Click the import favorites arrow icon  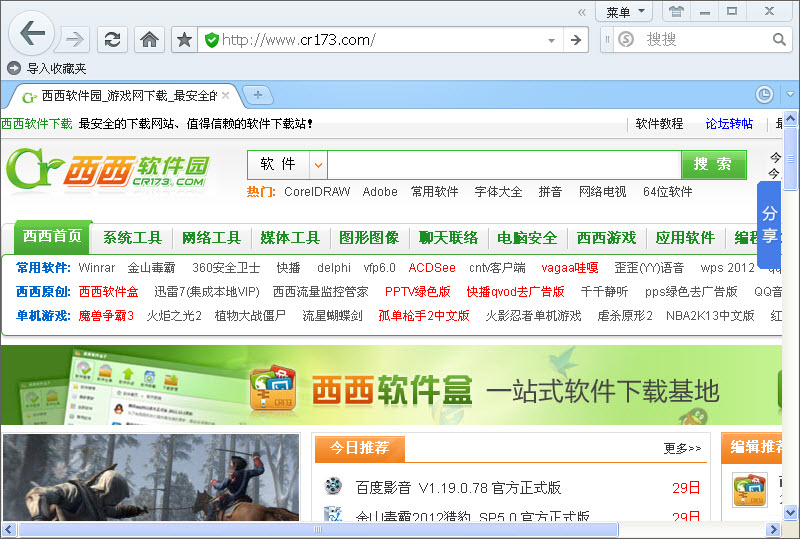[14, 68]
